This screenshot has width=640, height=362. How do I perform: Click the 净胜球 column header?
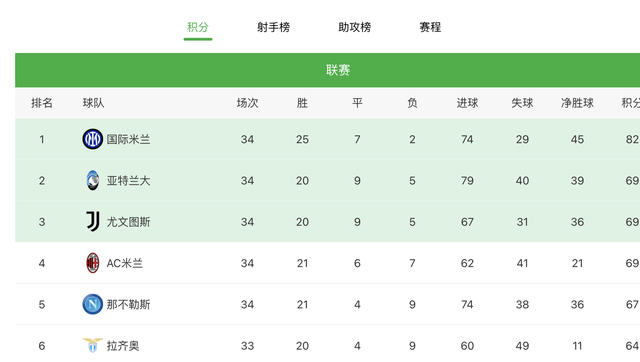[x=577, y=103]
